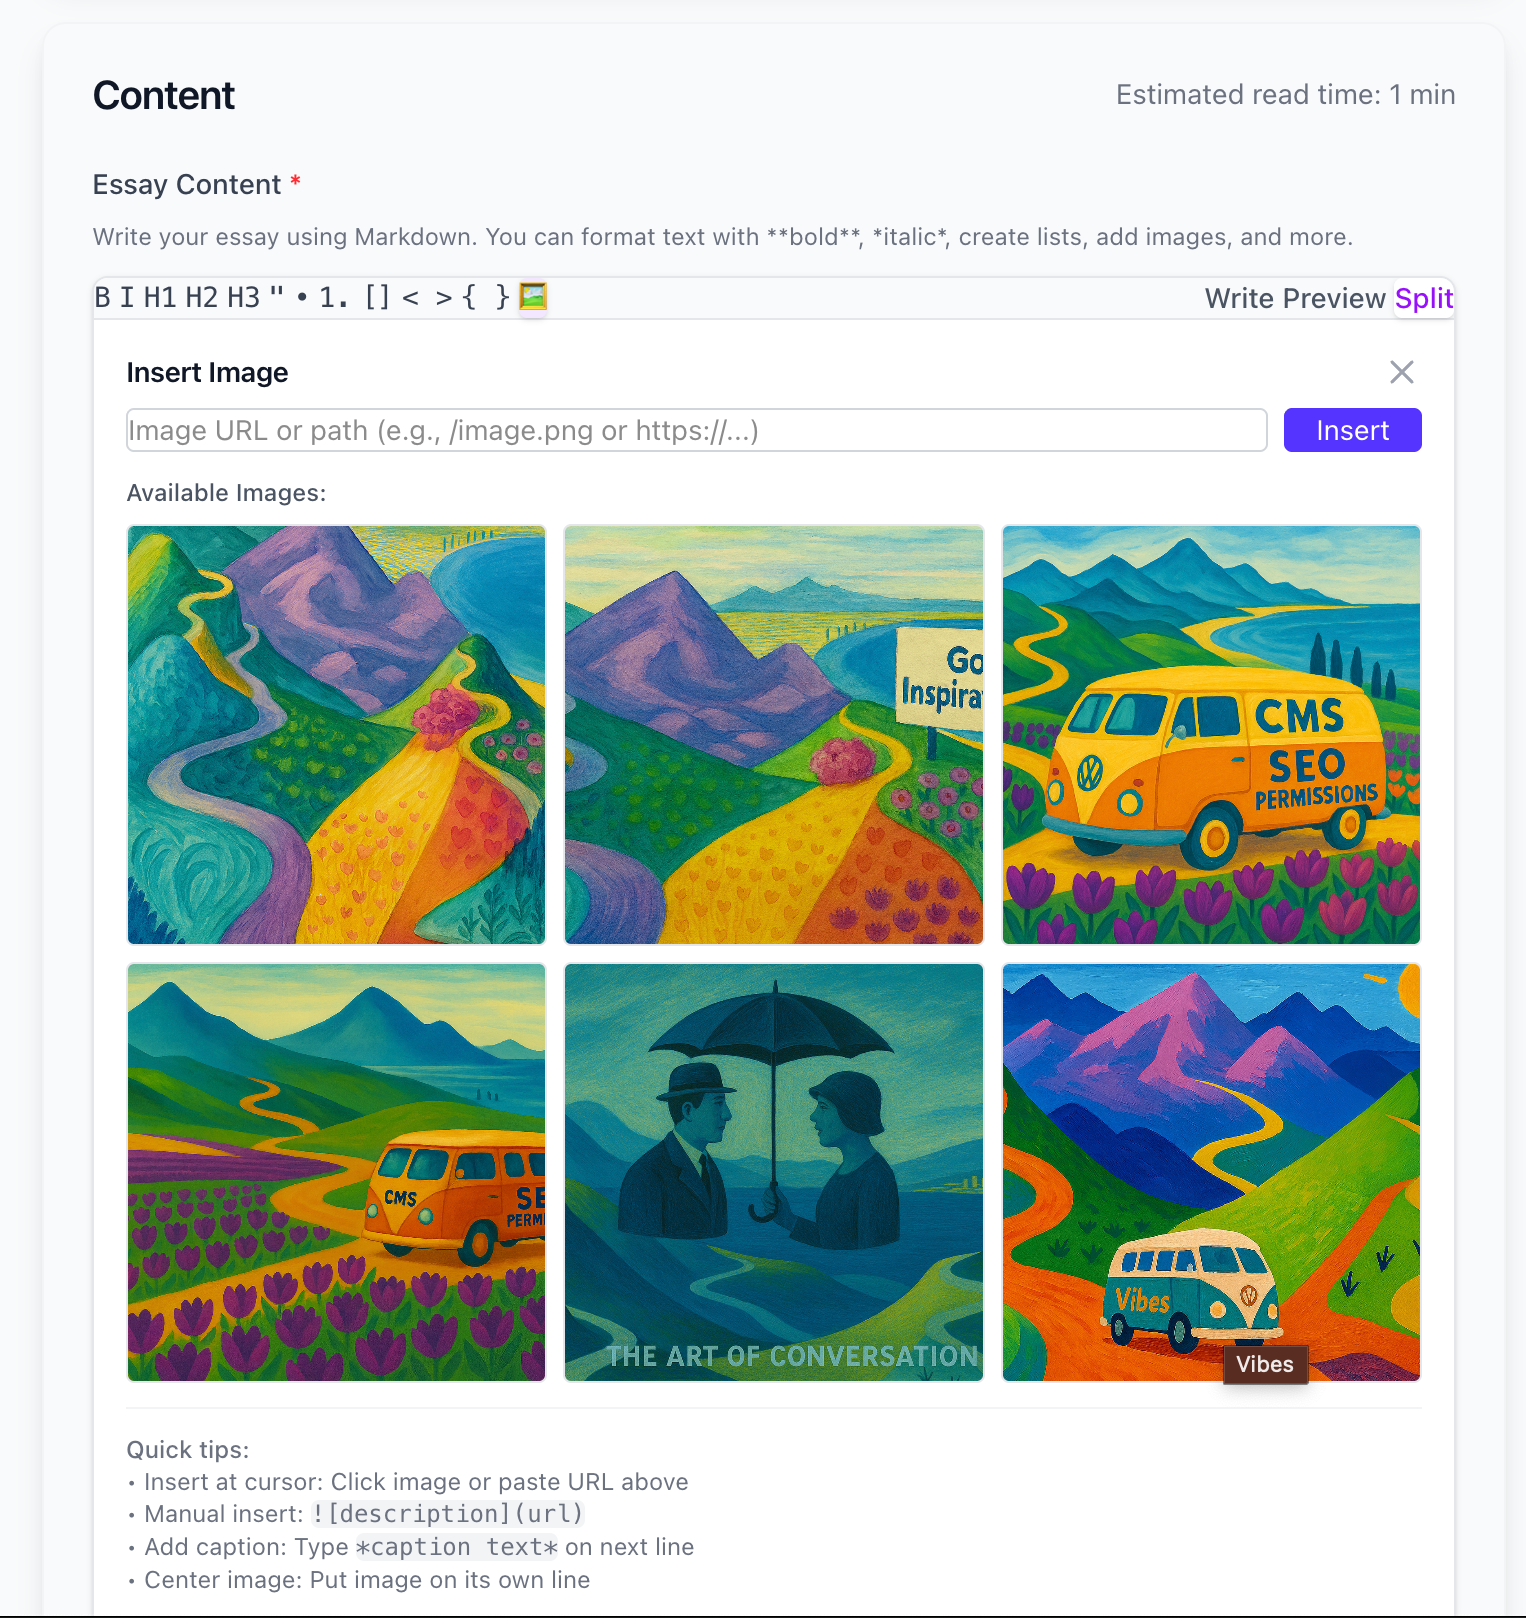Switch to Split view
This screenshot has height=1618, width=1526.
1424,299
